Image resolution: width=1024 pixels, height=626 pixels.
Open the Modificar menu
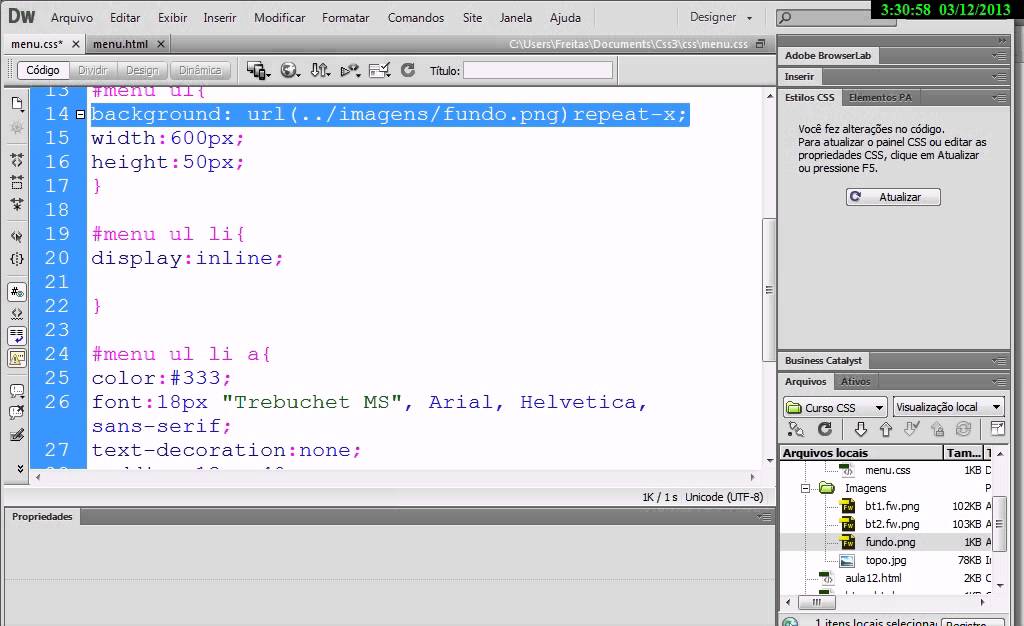280,18
